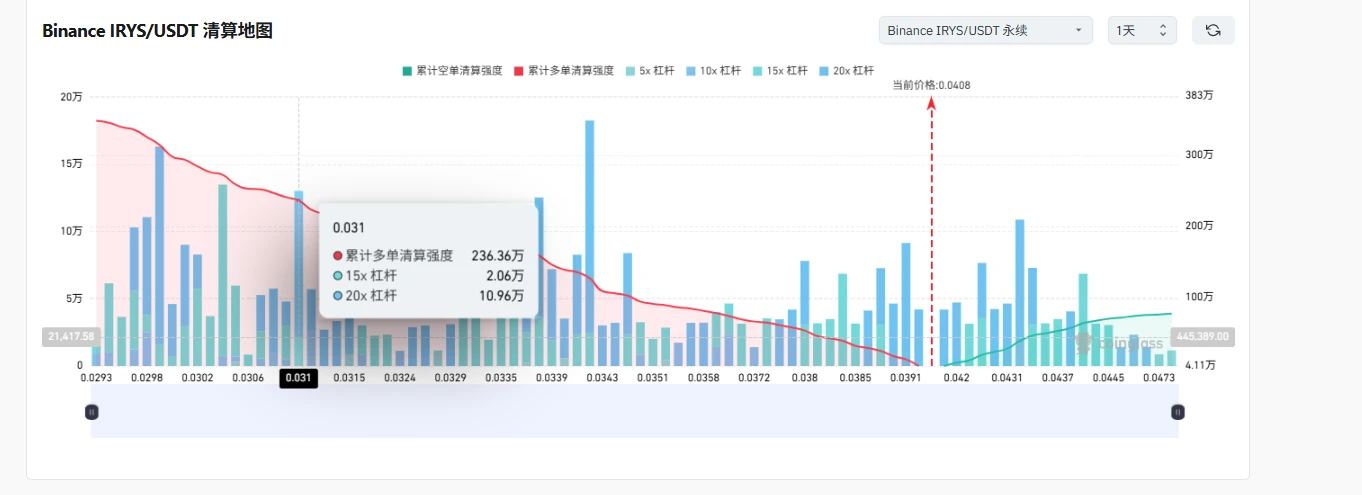
Task: Click the Binance IRYS/USDT 清算地图 title
Action: pyautogui.click(x=157, y=31)
